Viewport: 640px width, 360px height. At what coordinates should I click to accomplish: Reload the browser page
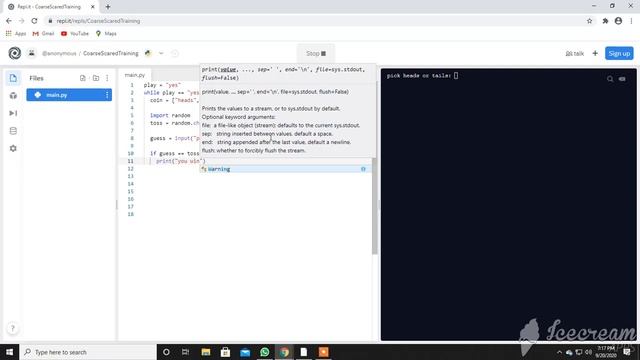[x=34, y=21]
